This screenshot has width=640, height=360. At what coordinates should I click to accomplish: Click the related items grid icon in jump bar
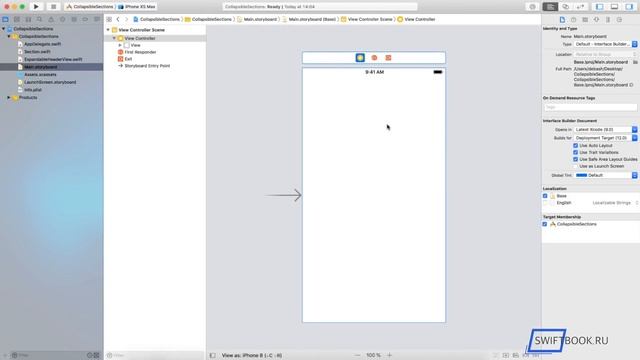(109, 19)
